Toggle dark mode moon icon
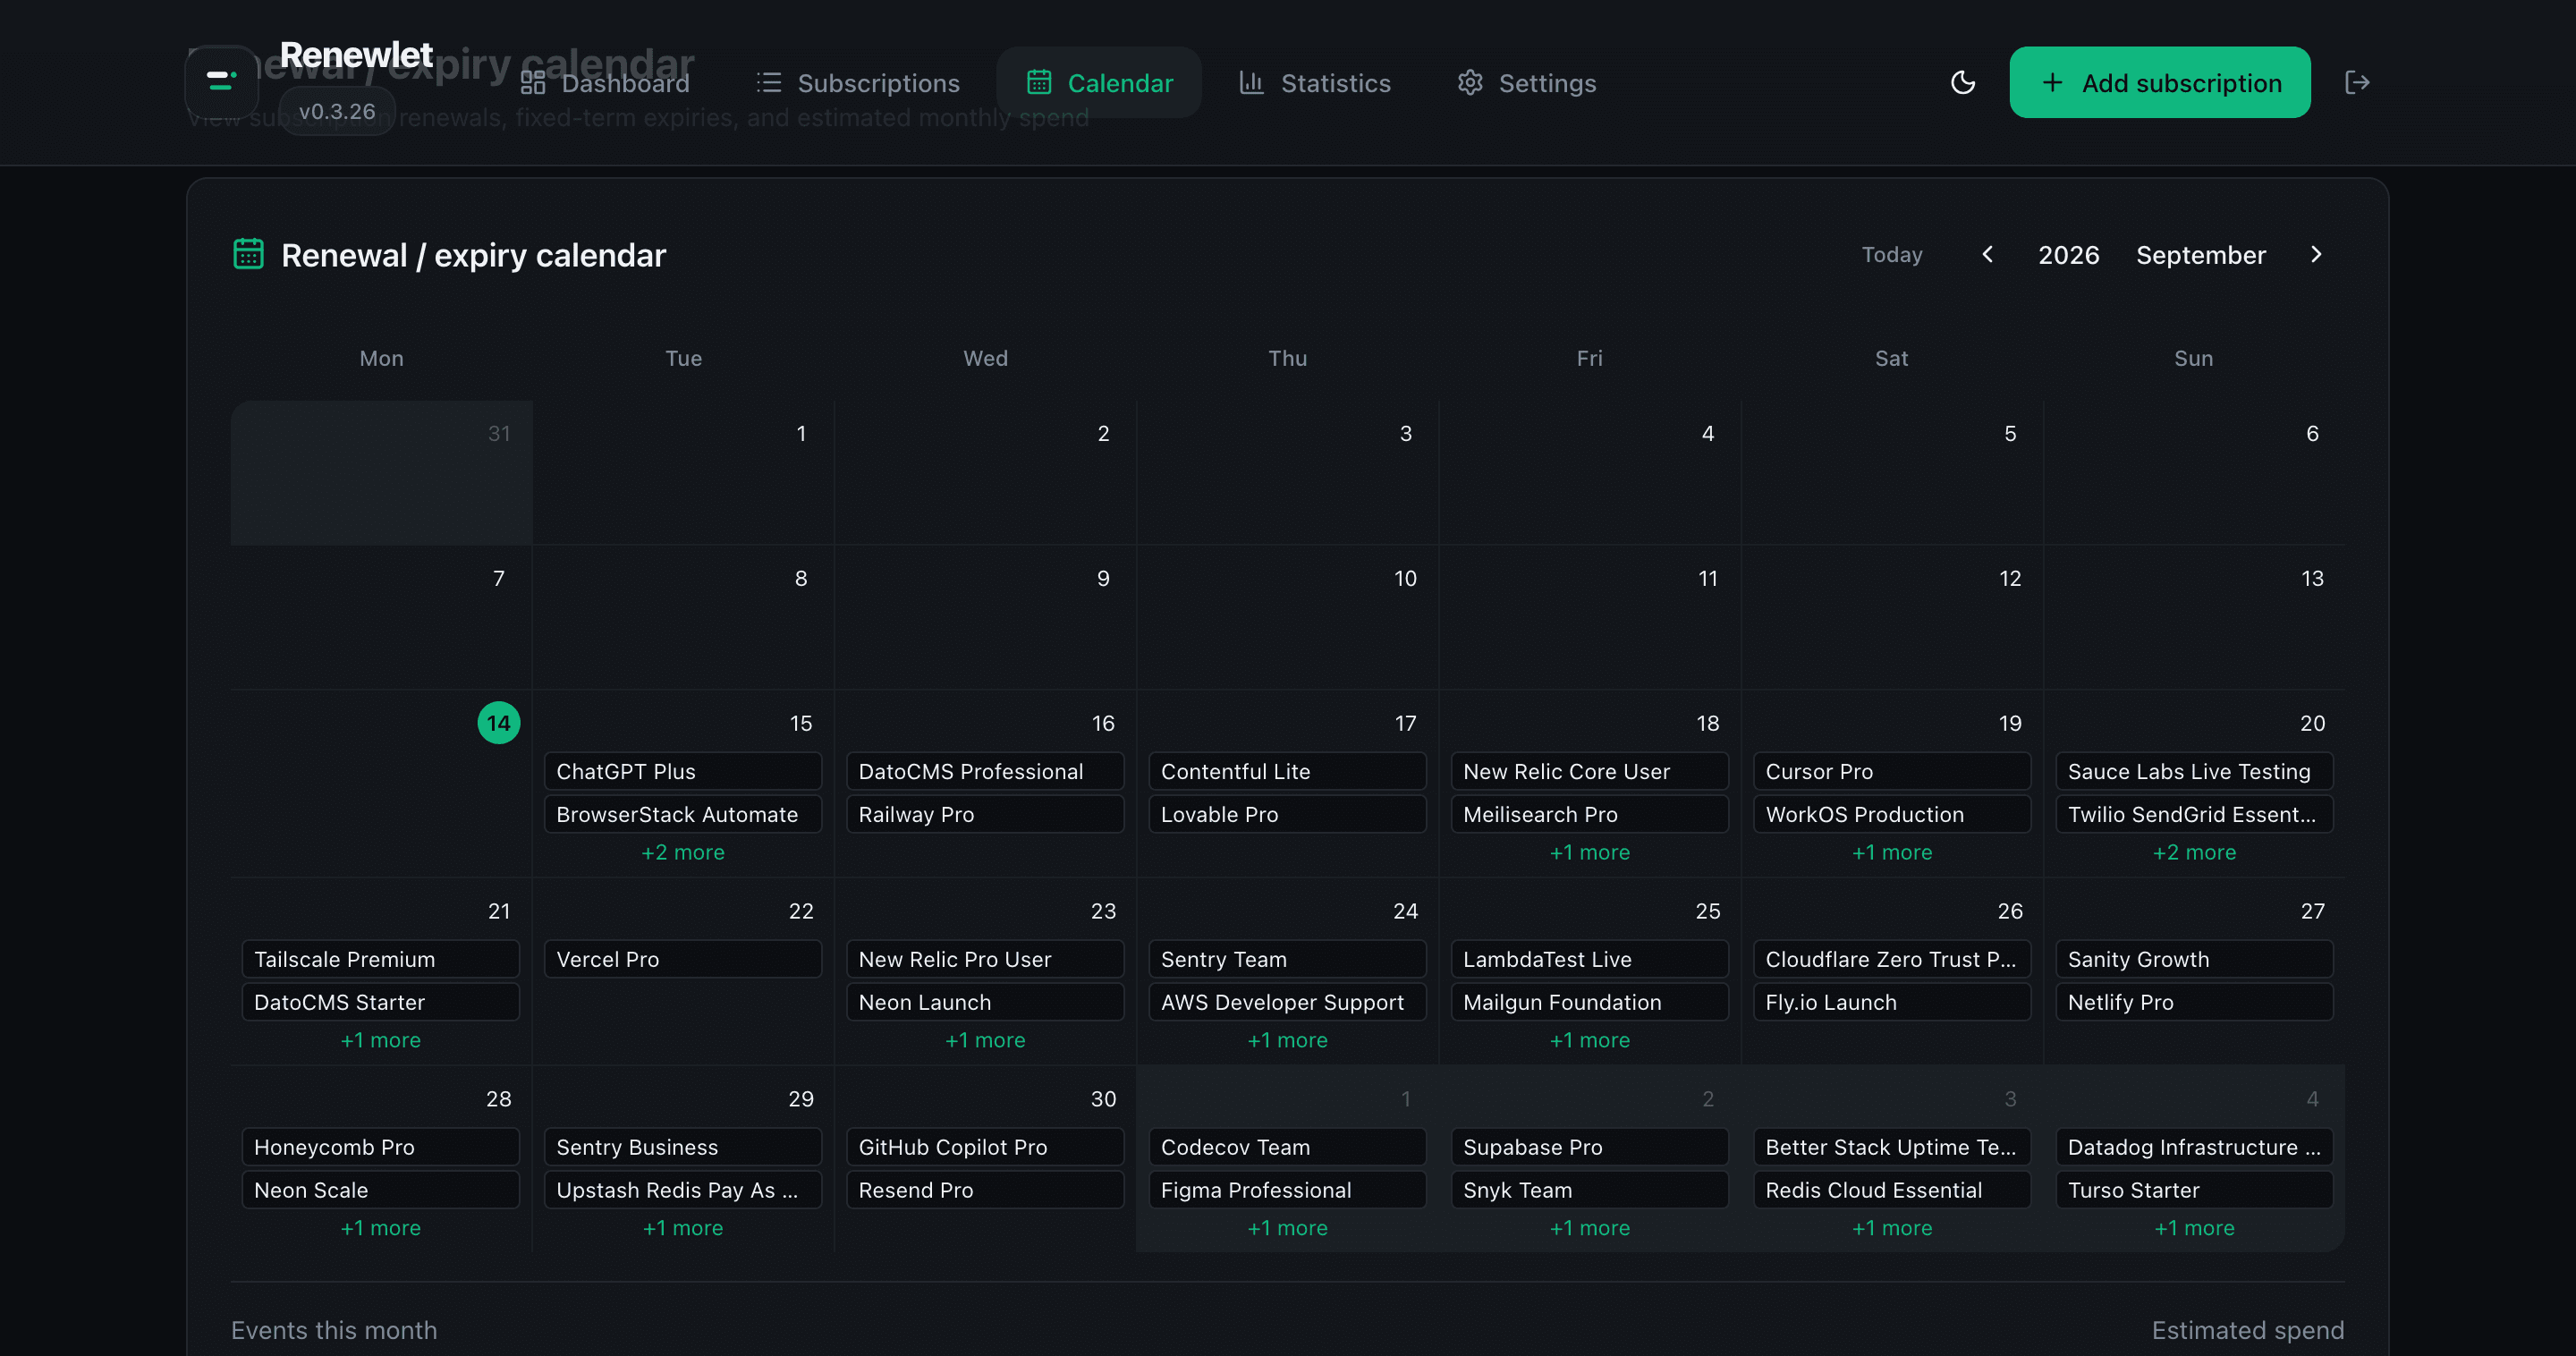2576x1356 pixels. [1963, 82]
